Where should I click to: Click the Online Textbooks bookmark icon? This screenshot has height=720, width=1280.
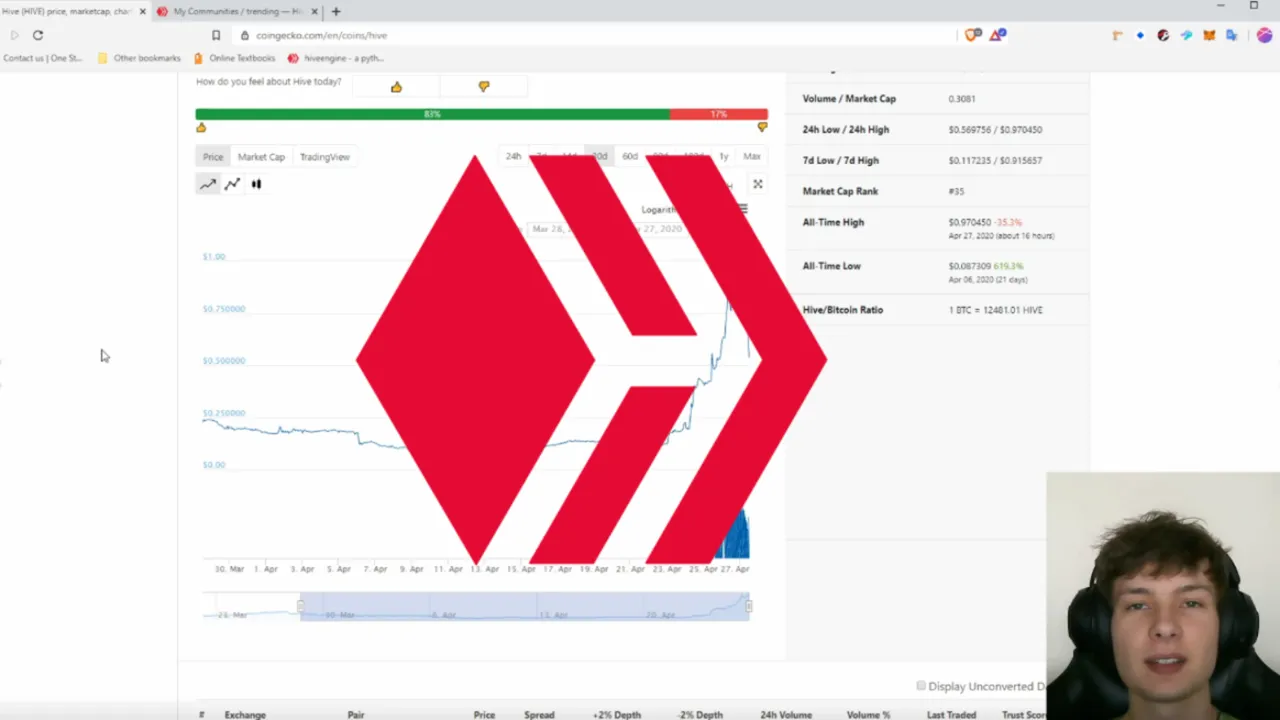point(198,58)
